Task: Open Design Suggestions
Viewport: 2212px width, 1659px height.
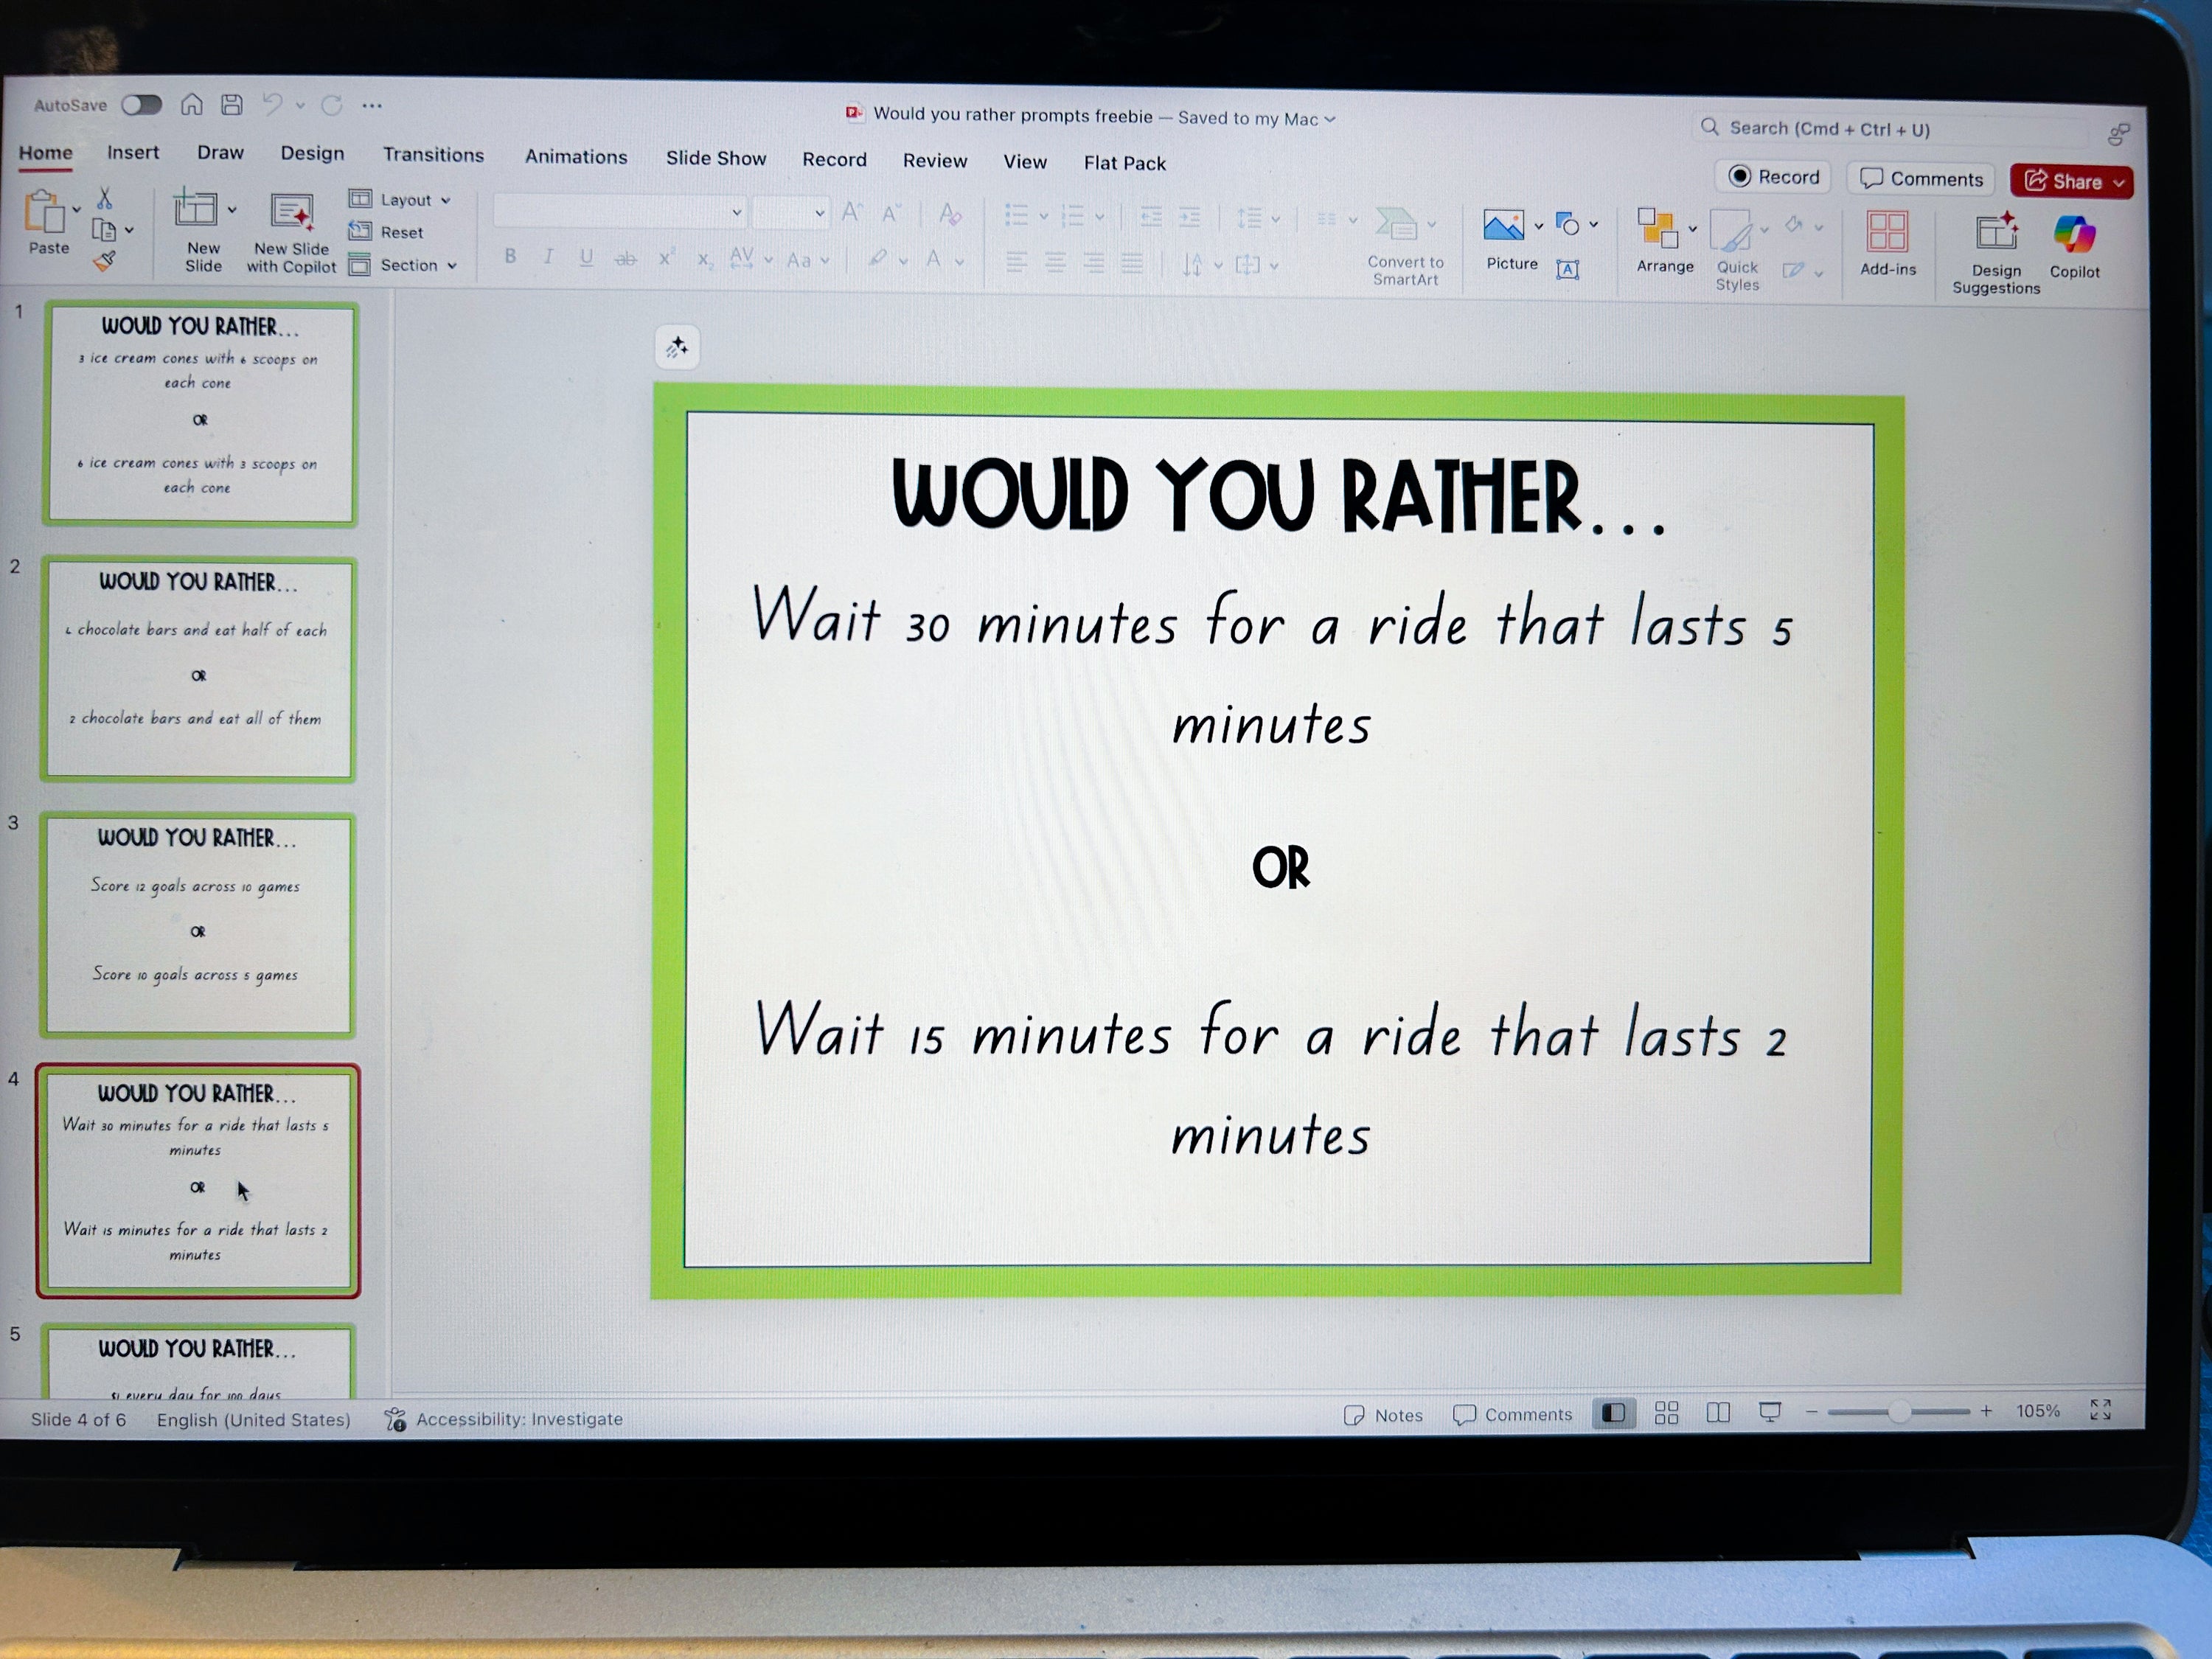Action: click(x=1996, y=254)
